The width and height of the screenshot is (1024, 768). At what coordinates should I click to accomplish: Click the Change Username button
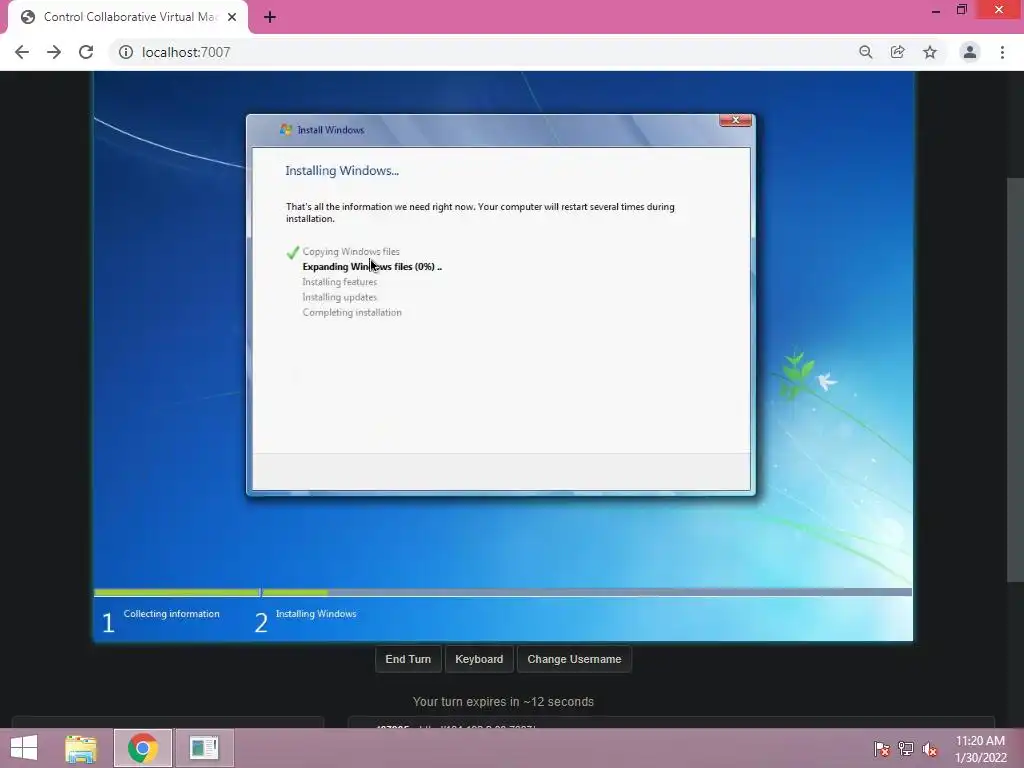click(574, 659)
